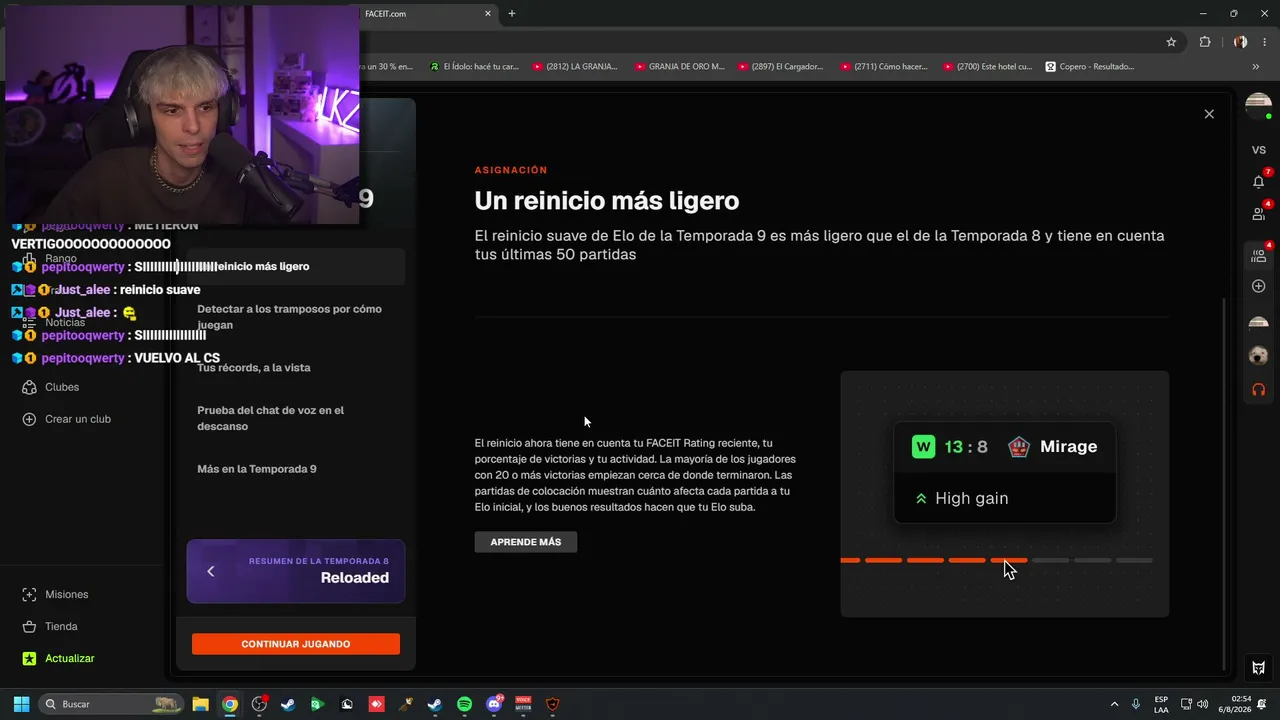Open Chrome extensions puzzle icon

(x=1205, y=42)
